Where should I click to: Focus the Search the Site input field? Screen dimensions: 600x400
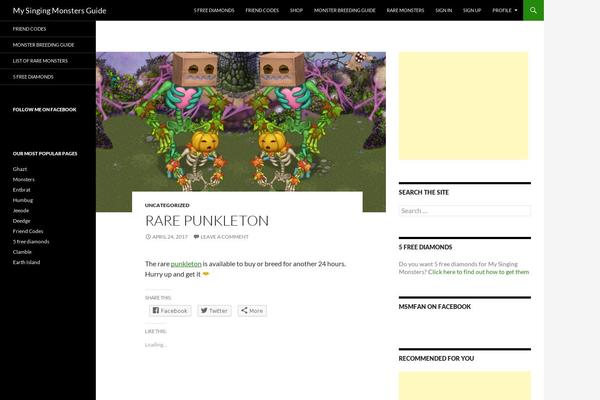tap(465, 211)
